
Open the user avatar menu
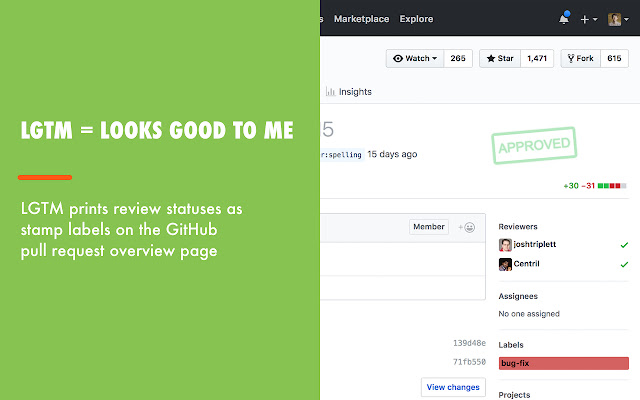pyautogui.click(x=618, y=19)
